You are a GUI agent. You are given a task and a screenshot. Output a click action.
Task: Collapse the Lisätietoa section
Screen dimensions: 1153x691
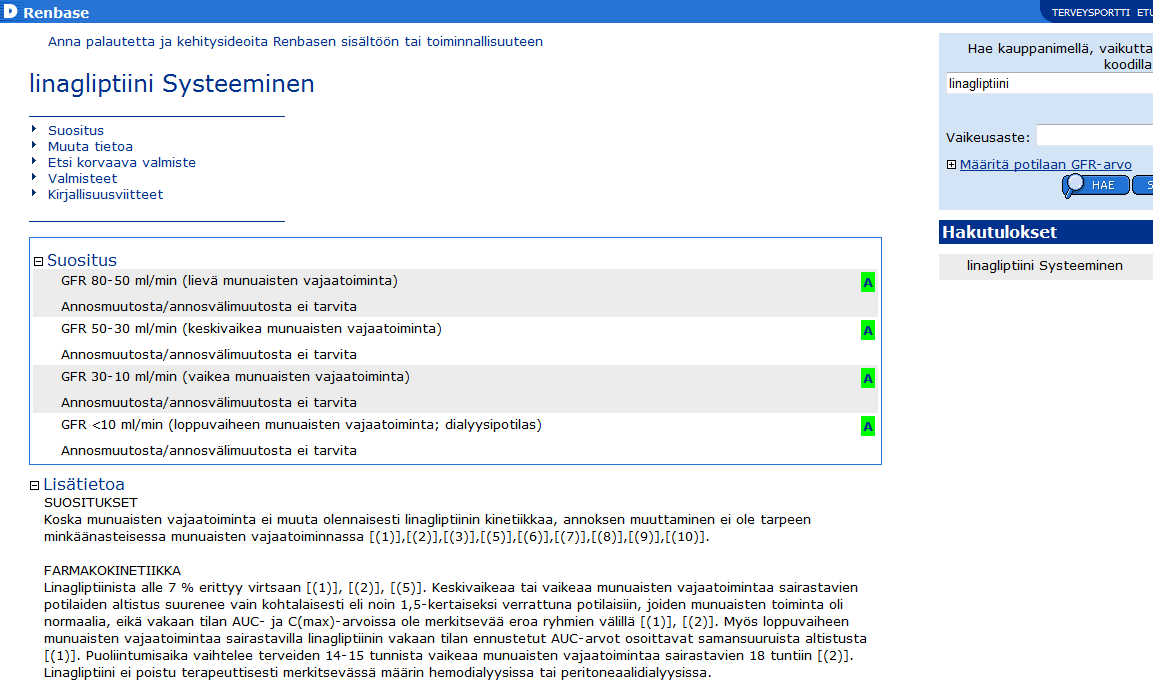click(35, 485)
